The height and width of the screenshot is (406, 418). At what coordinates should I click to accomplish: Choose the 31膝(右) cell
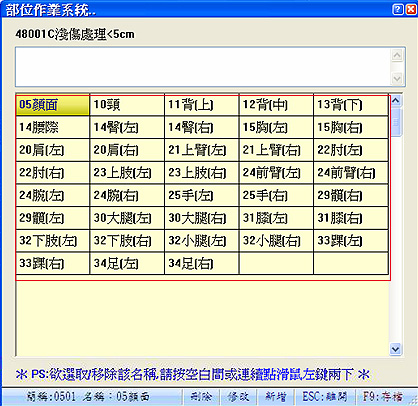click(x=351, y=218)
